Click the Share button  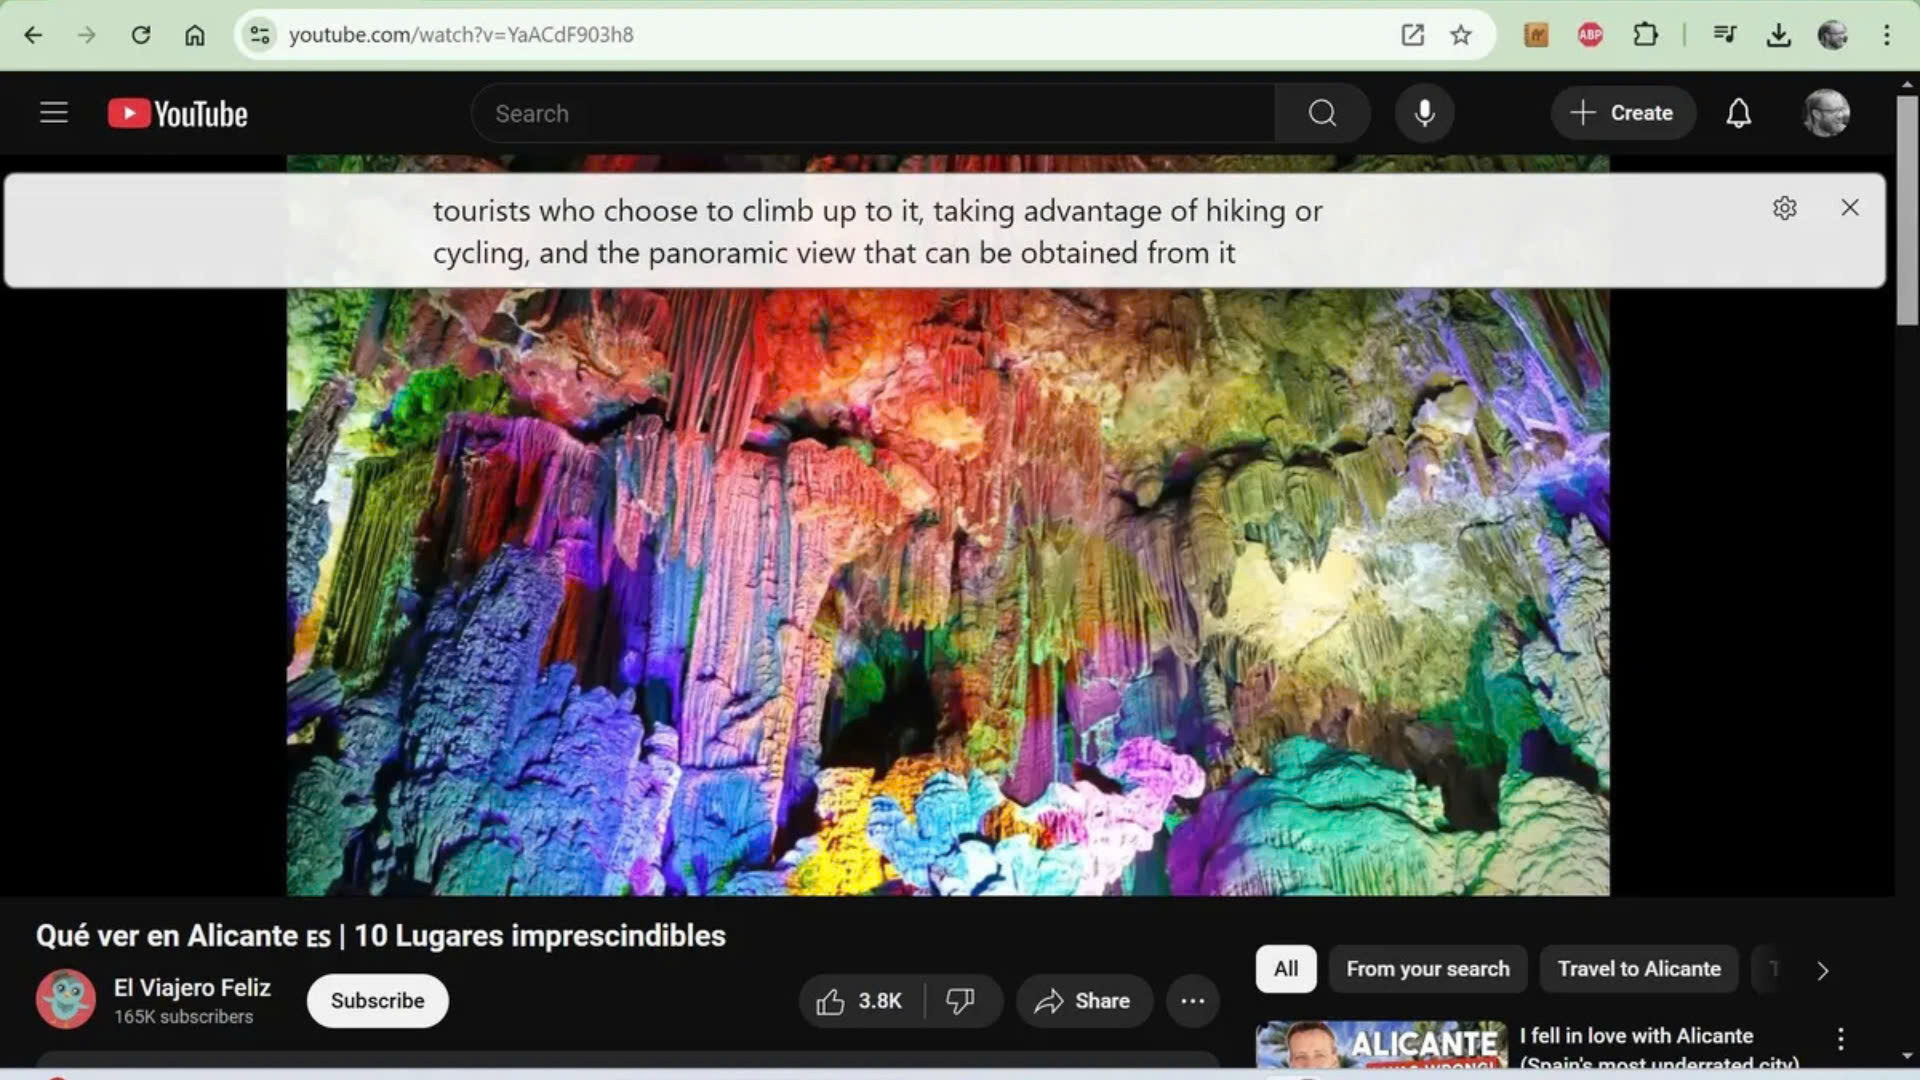coord(1083,1001)
